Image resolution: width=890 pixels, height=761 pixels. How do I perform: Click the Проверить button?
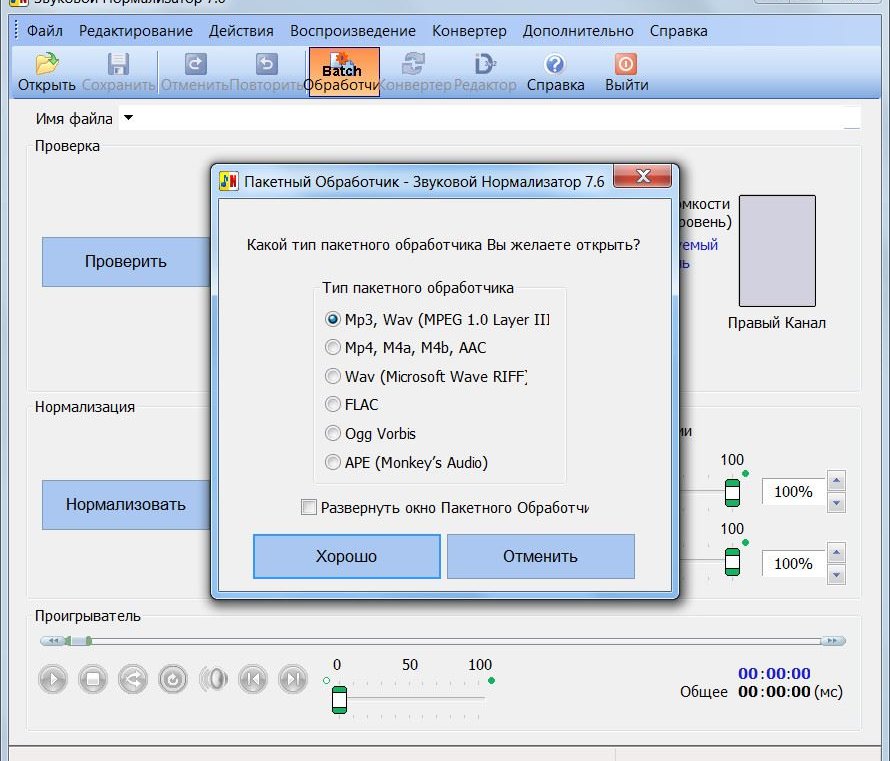click(x=126, y=262)
